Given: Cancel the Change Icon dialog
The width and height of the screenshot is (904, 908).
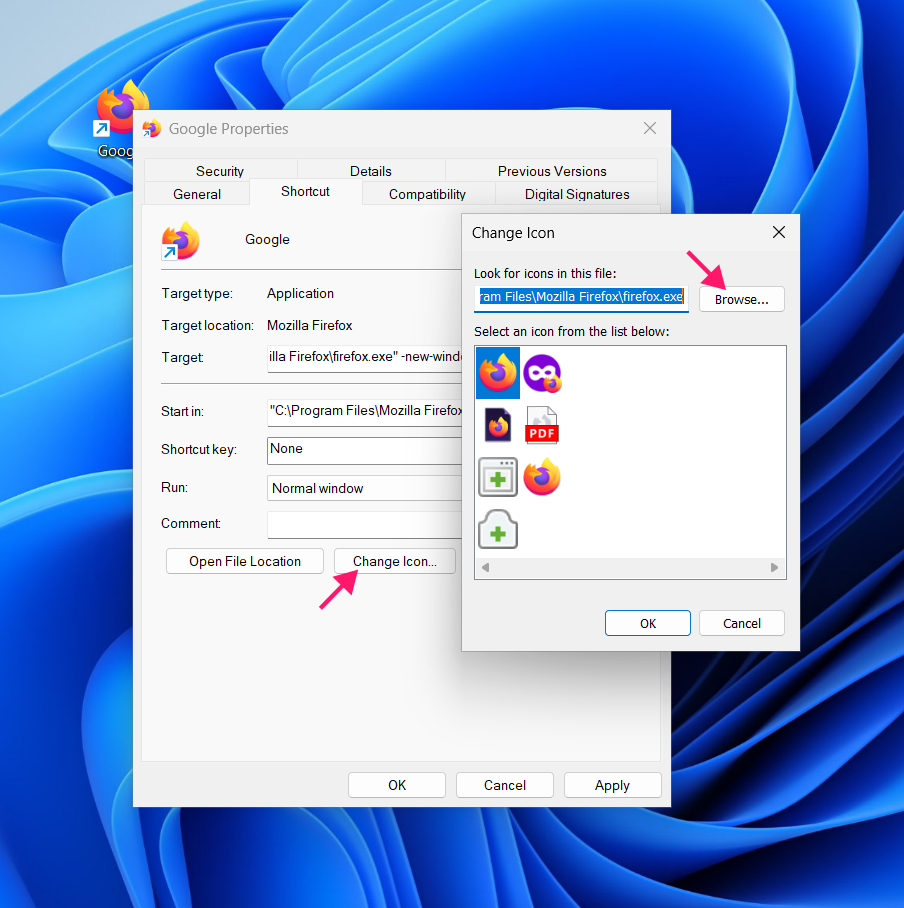Looking at the screenshot, I should (x=741, y=623).
